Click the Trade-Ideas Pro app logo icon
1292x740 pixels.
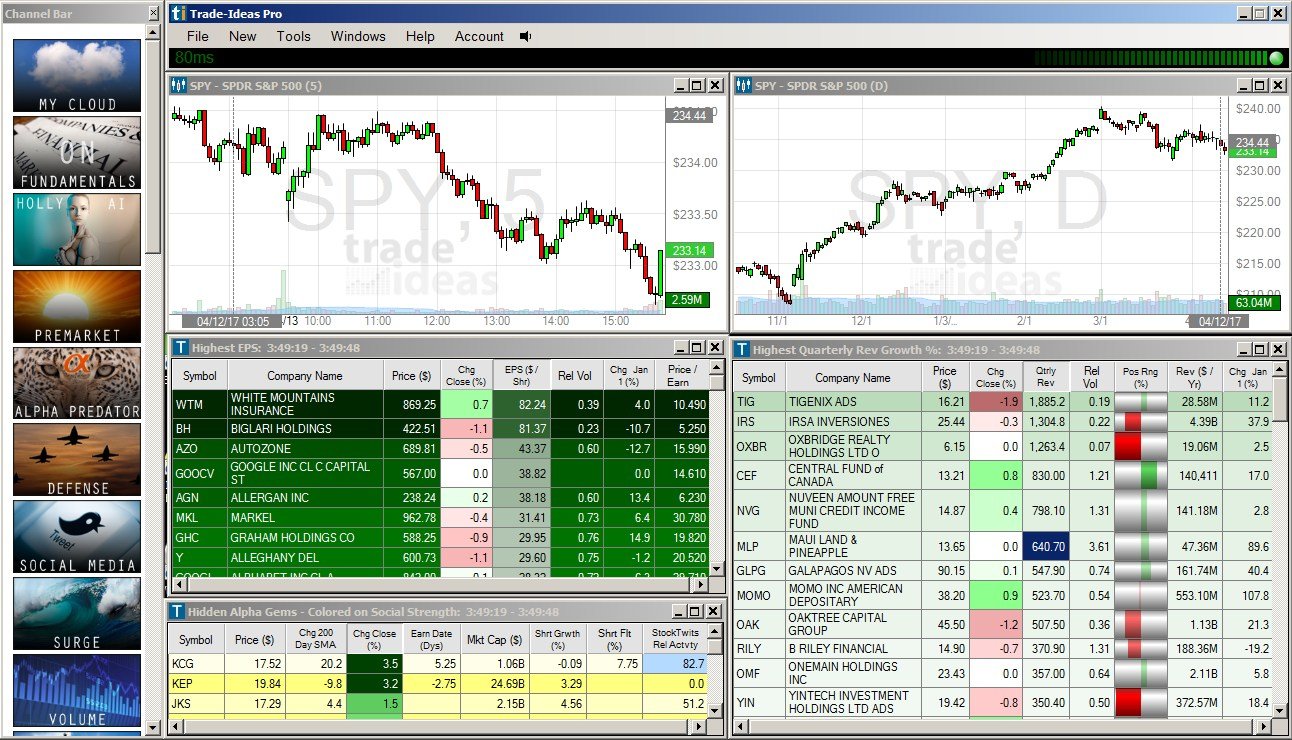pos(178,13)
